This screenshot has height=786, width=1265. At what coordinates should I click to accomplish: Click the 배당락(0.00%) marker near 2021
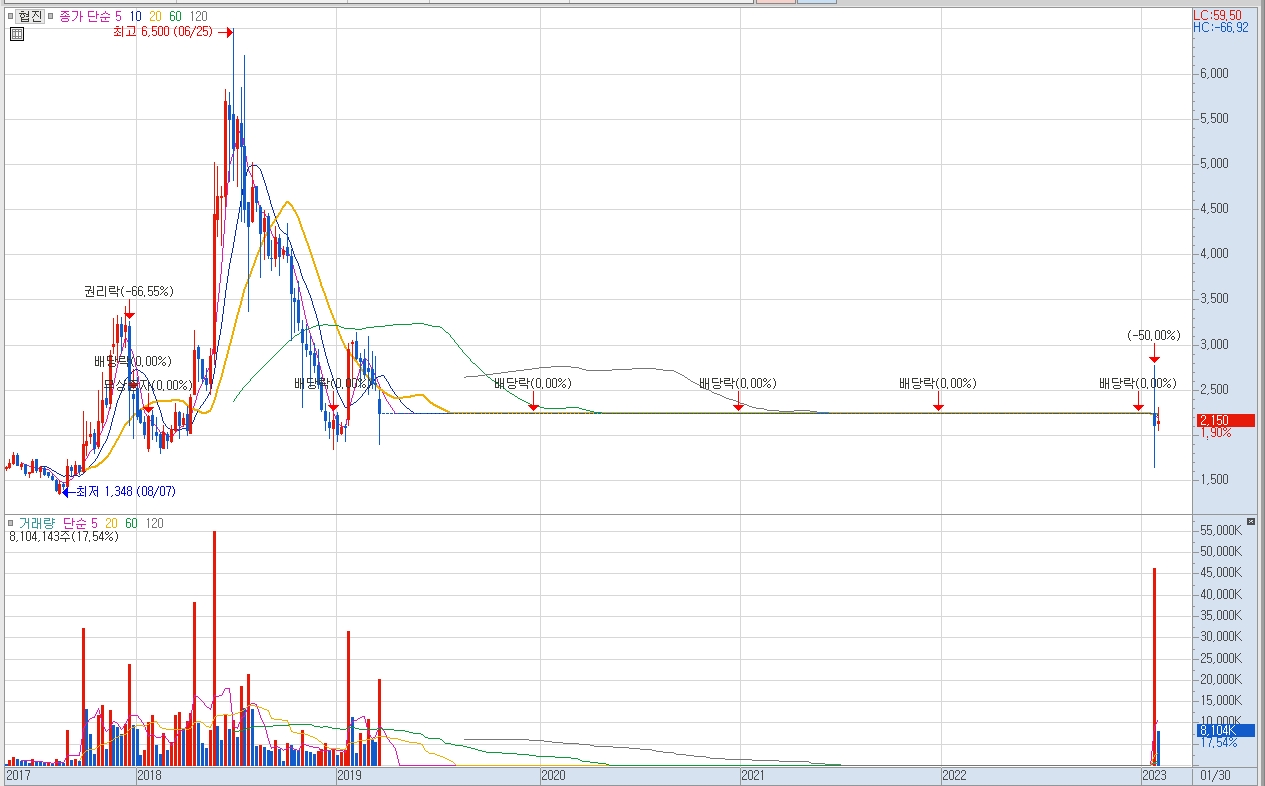(738, 383)
